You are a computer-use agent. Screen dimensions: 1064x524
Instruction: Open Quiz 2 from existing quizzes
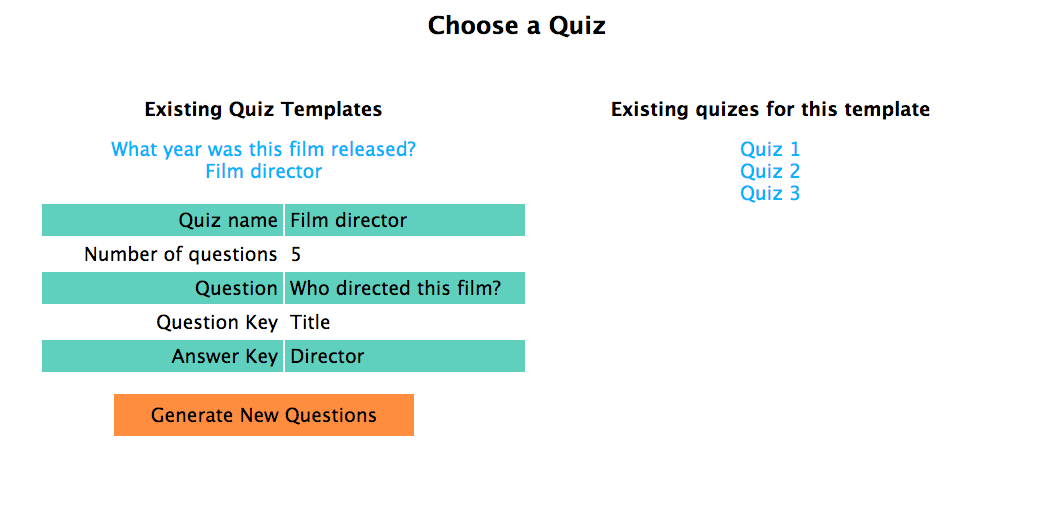770,171
